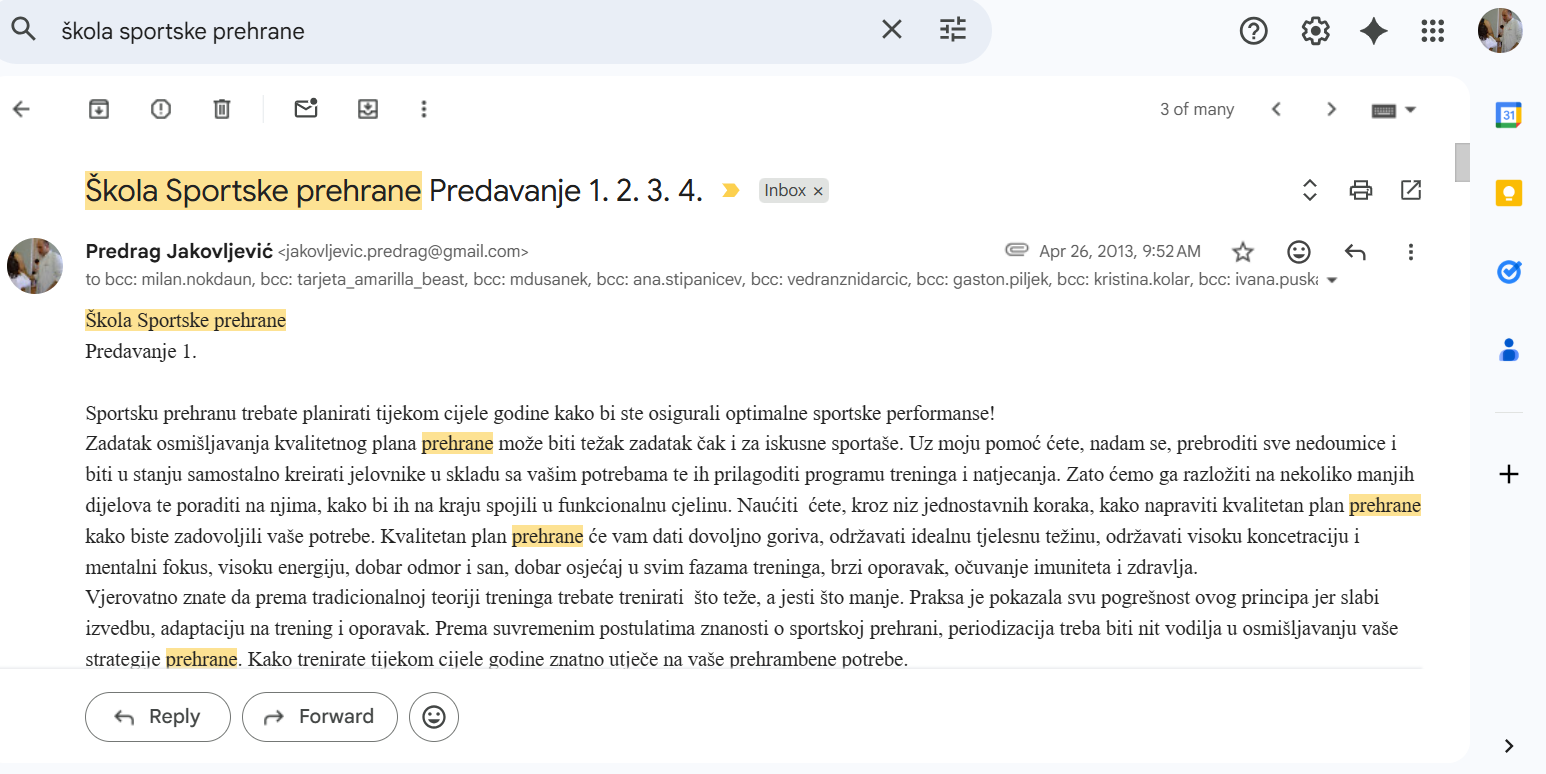The width and height of the screenshot is (1546, 774).
Task: Click the Reply button
Action: (x=158, y=717)
